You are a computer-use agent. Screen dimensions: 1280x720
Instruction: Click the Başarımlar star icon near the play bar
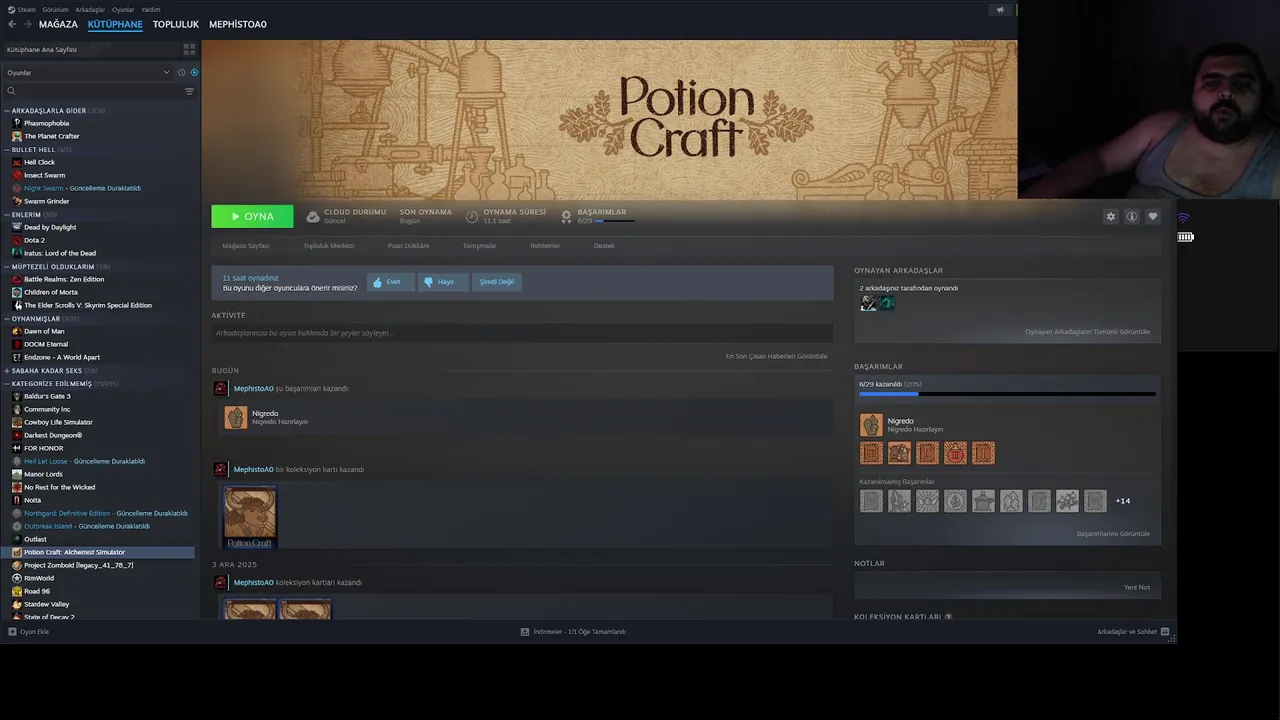click(567, 216)
